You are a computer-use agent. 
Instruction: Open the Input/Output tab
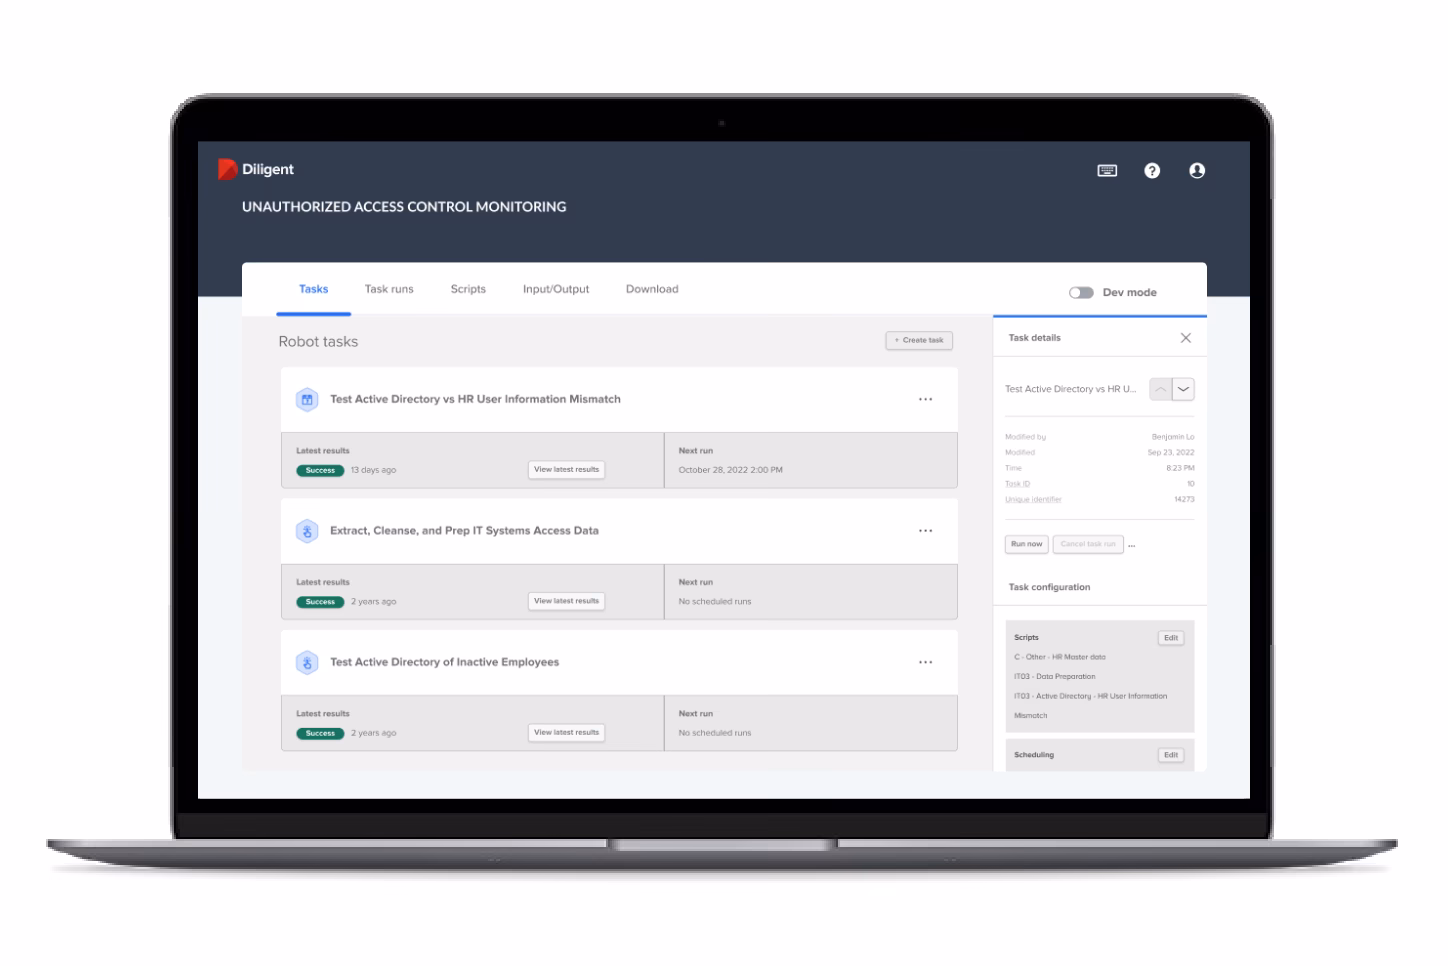tap(556, 289)
